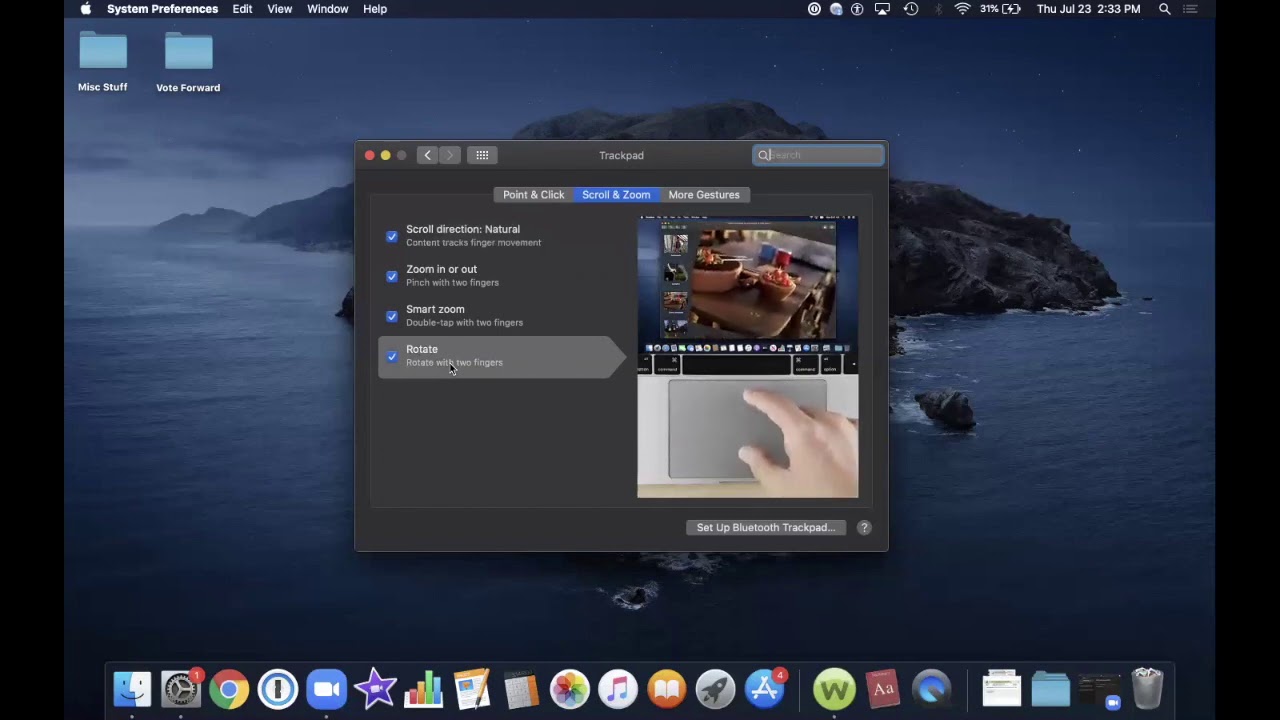Select Vote Forward desktop folder
1280x720 pixels.
(x=188, y=62)
